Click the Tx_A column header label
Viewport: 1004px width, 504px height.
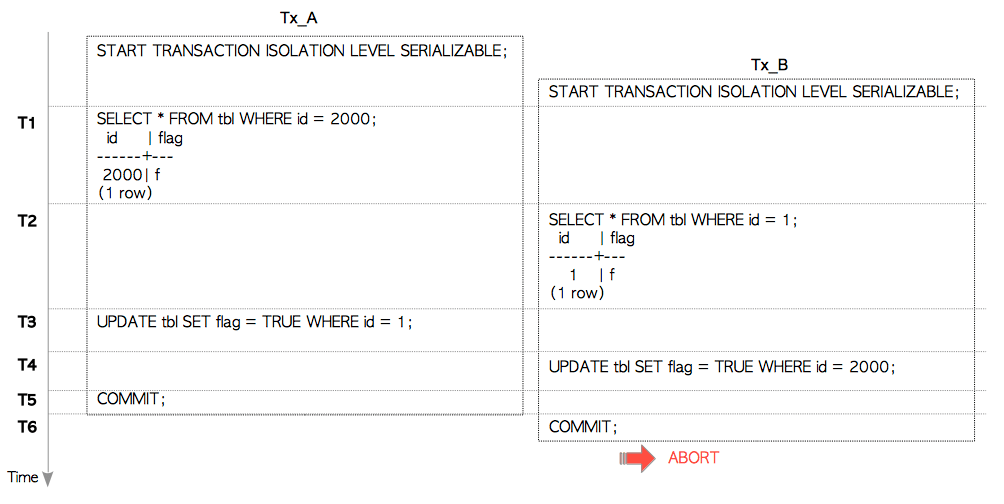pos(299,19)
